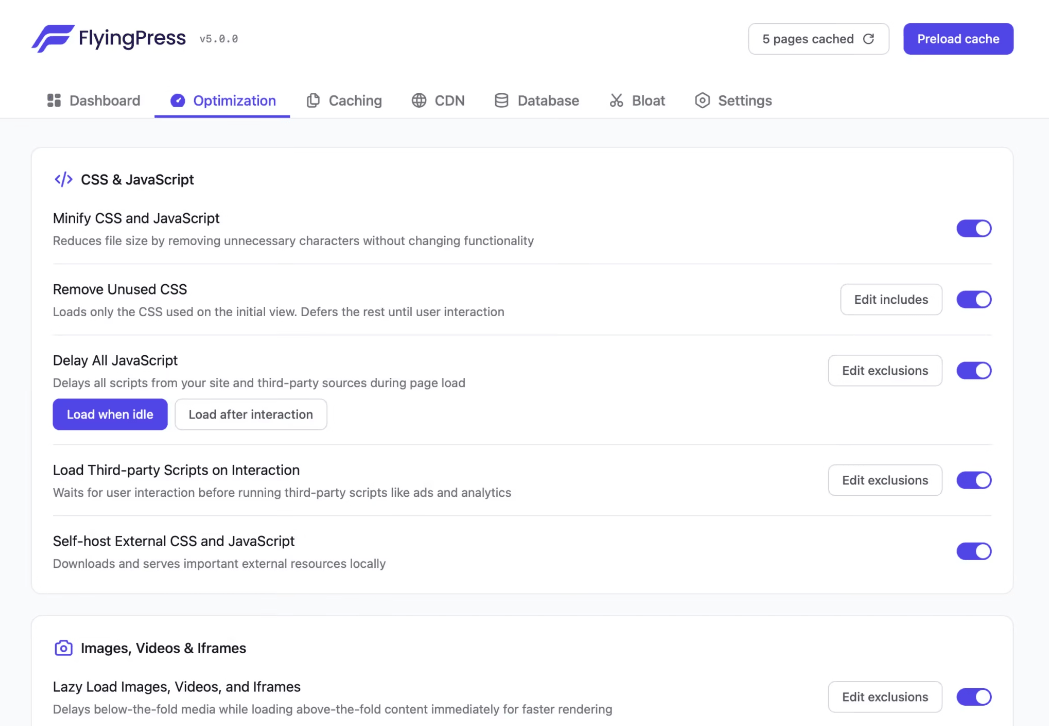Open Edit includes for Remove Unused CSS
Viewport: 1049px width, 726px height.
coord(890,299)
